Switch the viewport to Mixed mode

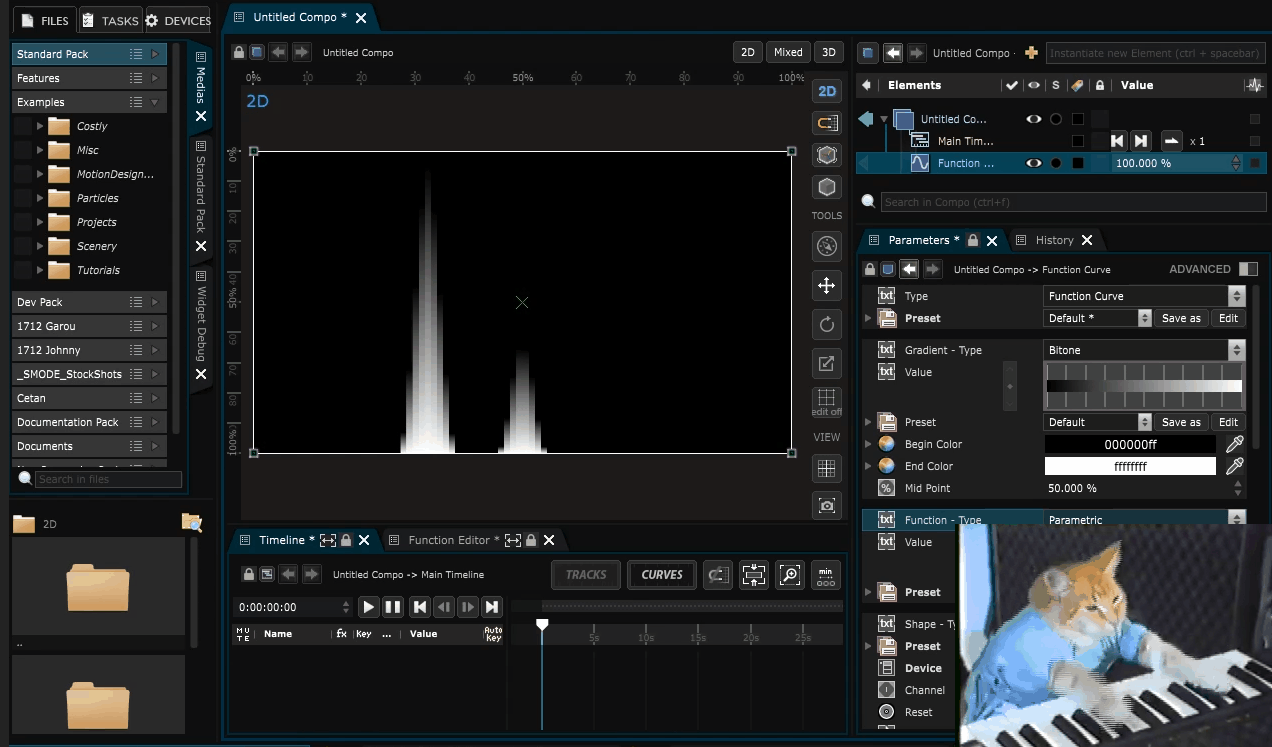point(788,52)
